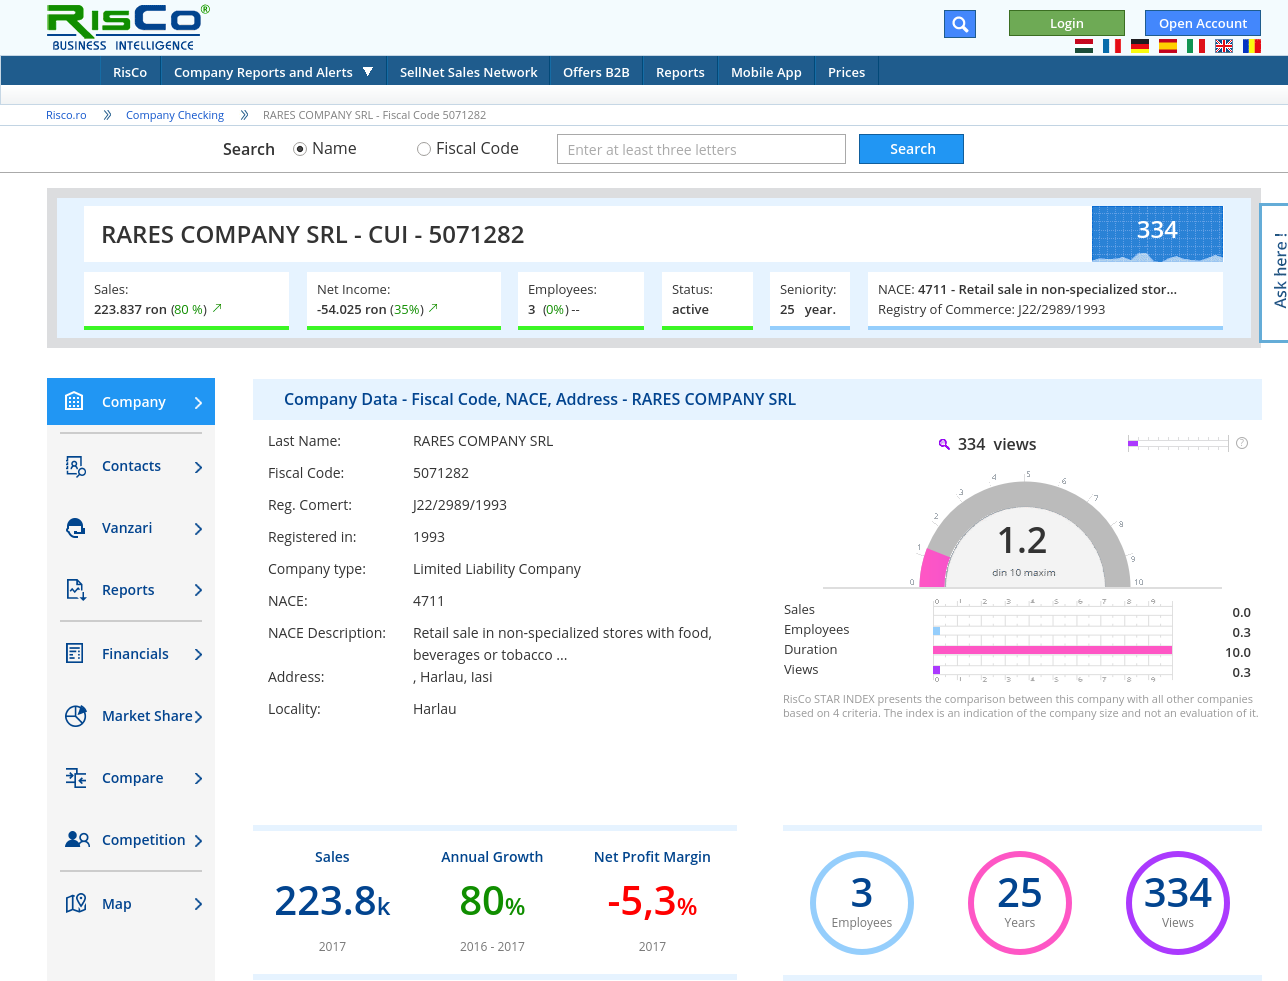Open the Mobile App menu item
This screenshot has width=1288, height=981.
(x=766, y=72)
